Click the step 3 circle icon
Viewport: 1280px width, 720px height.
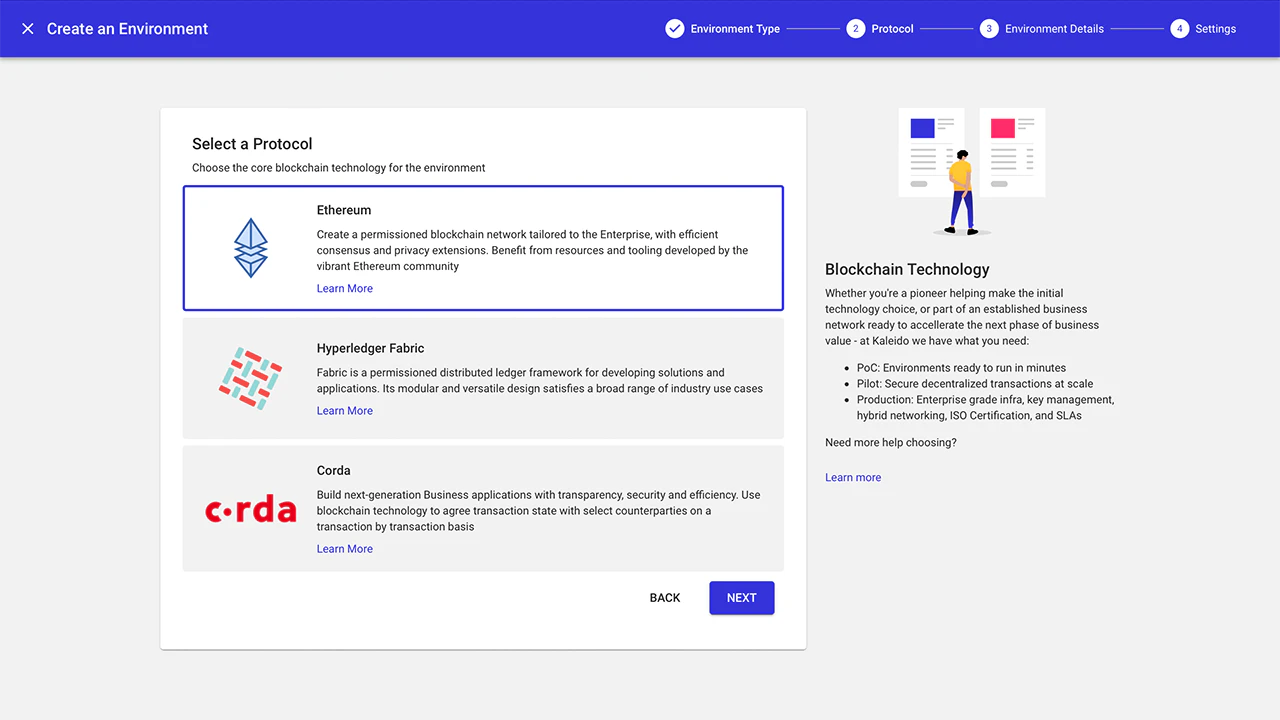989,29
